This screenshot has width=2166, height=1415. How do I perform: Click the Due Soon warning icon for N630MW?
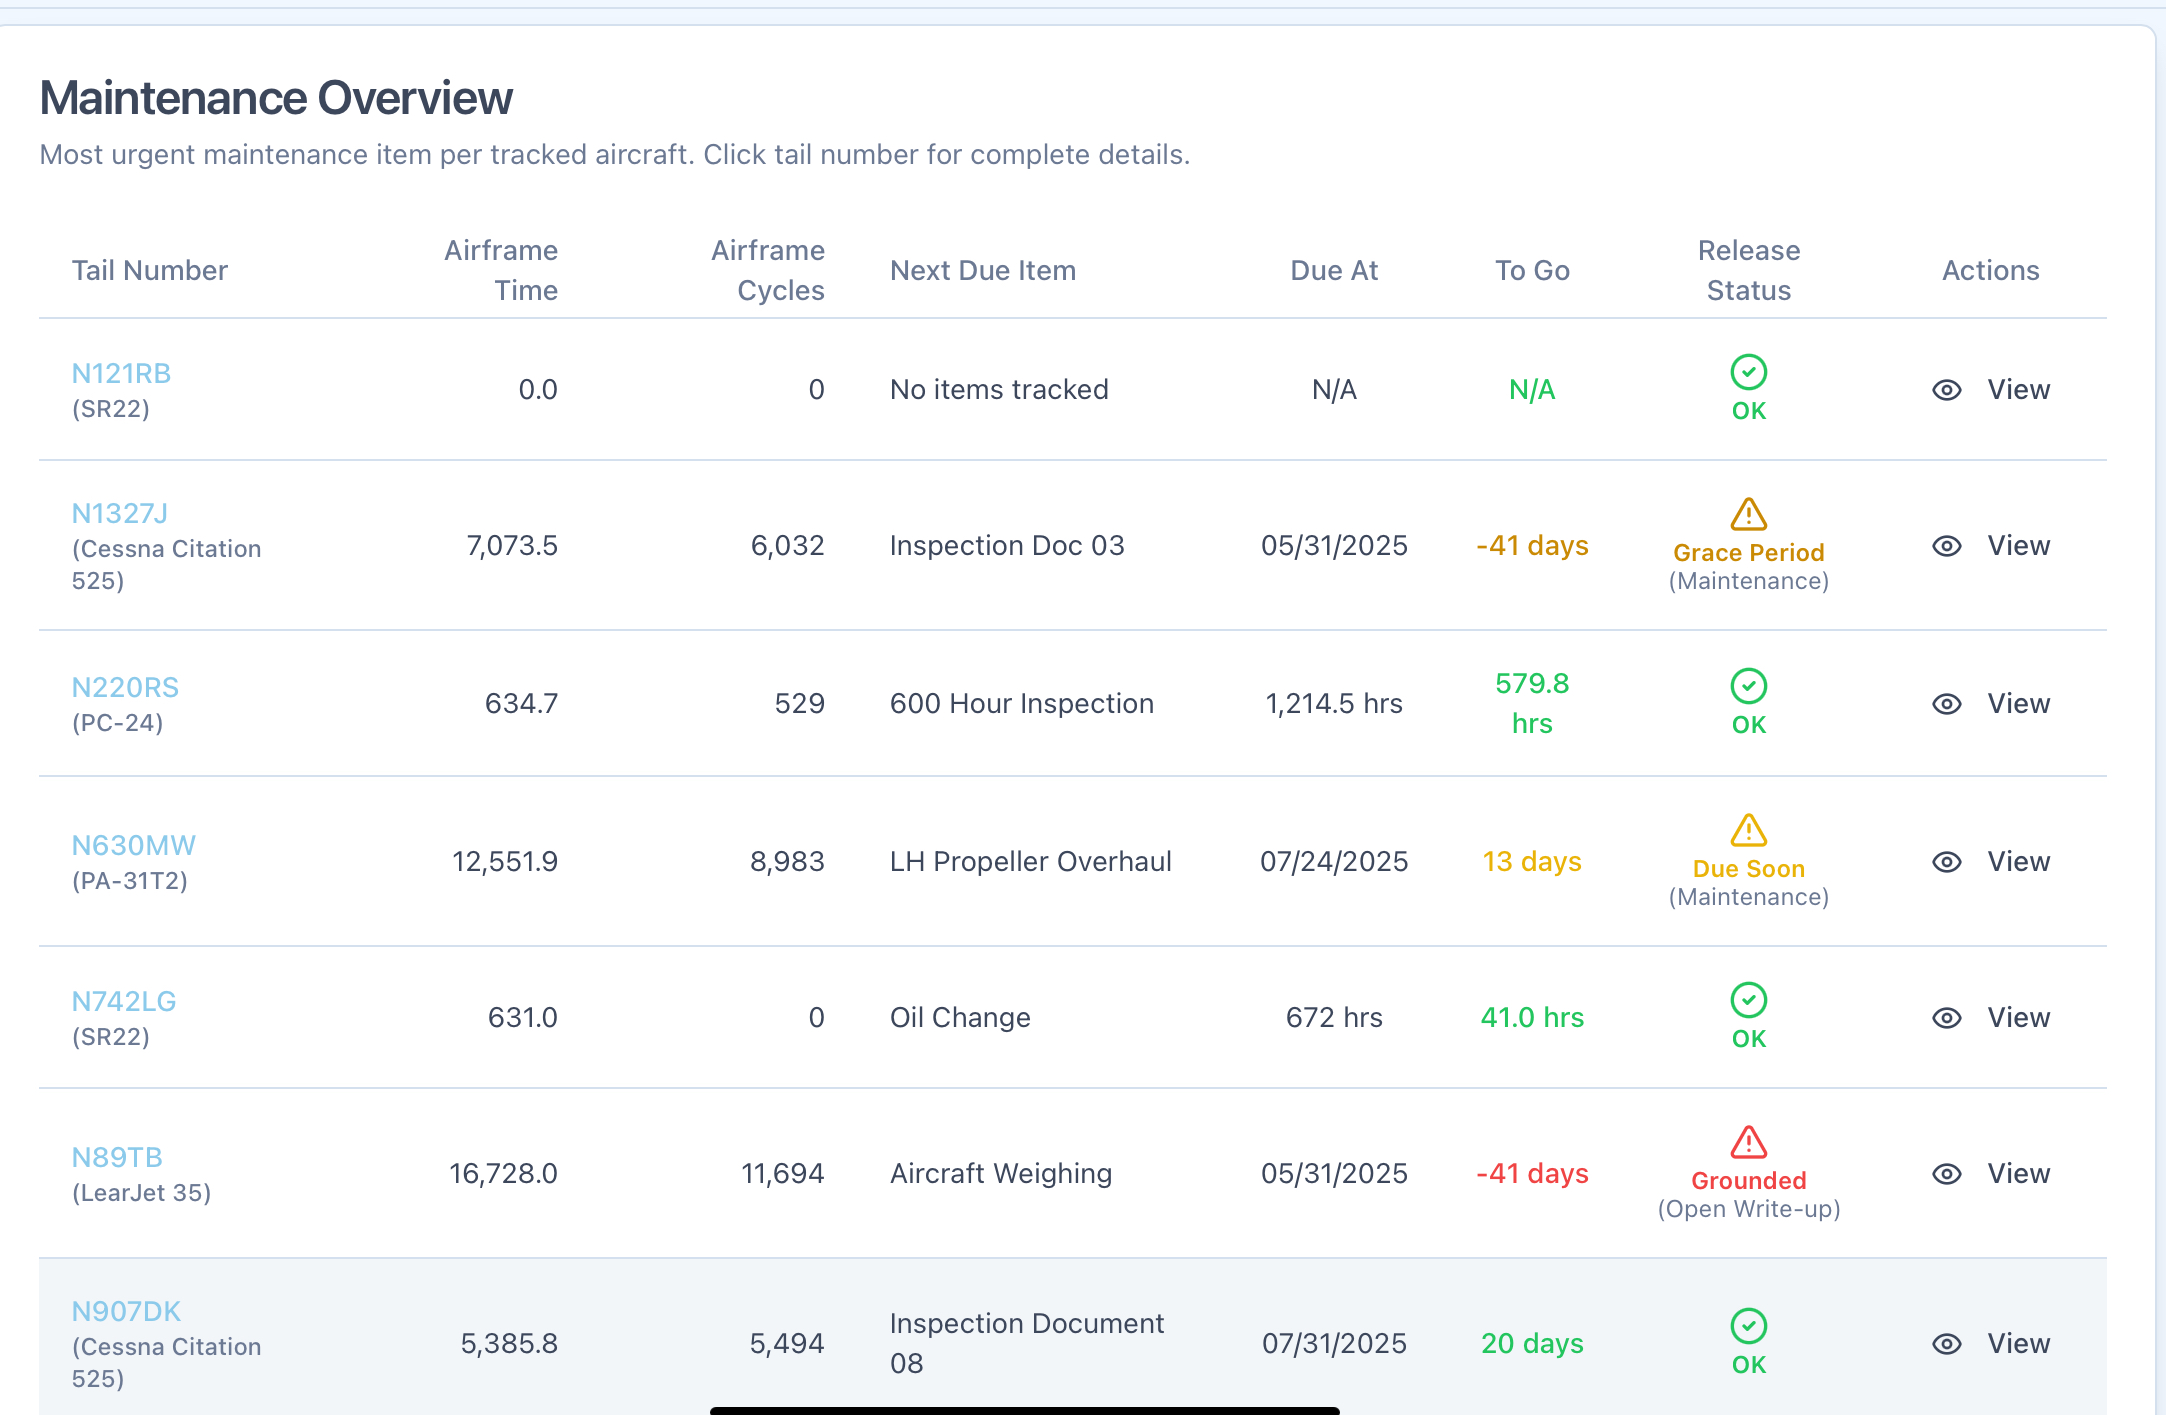[x=1748, y=830]
